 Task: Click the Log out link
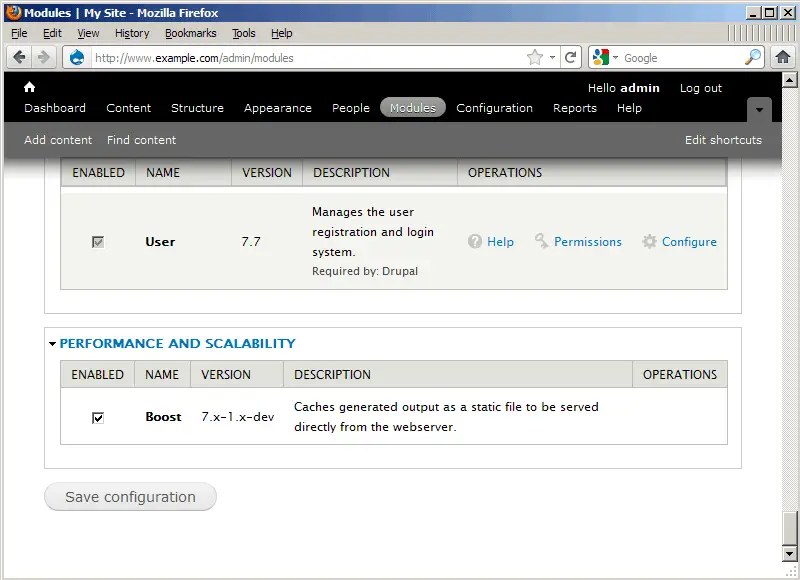pos(701,88)
